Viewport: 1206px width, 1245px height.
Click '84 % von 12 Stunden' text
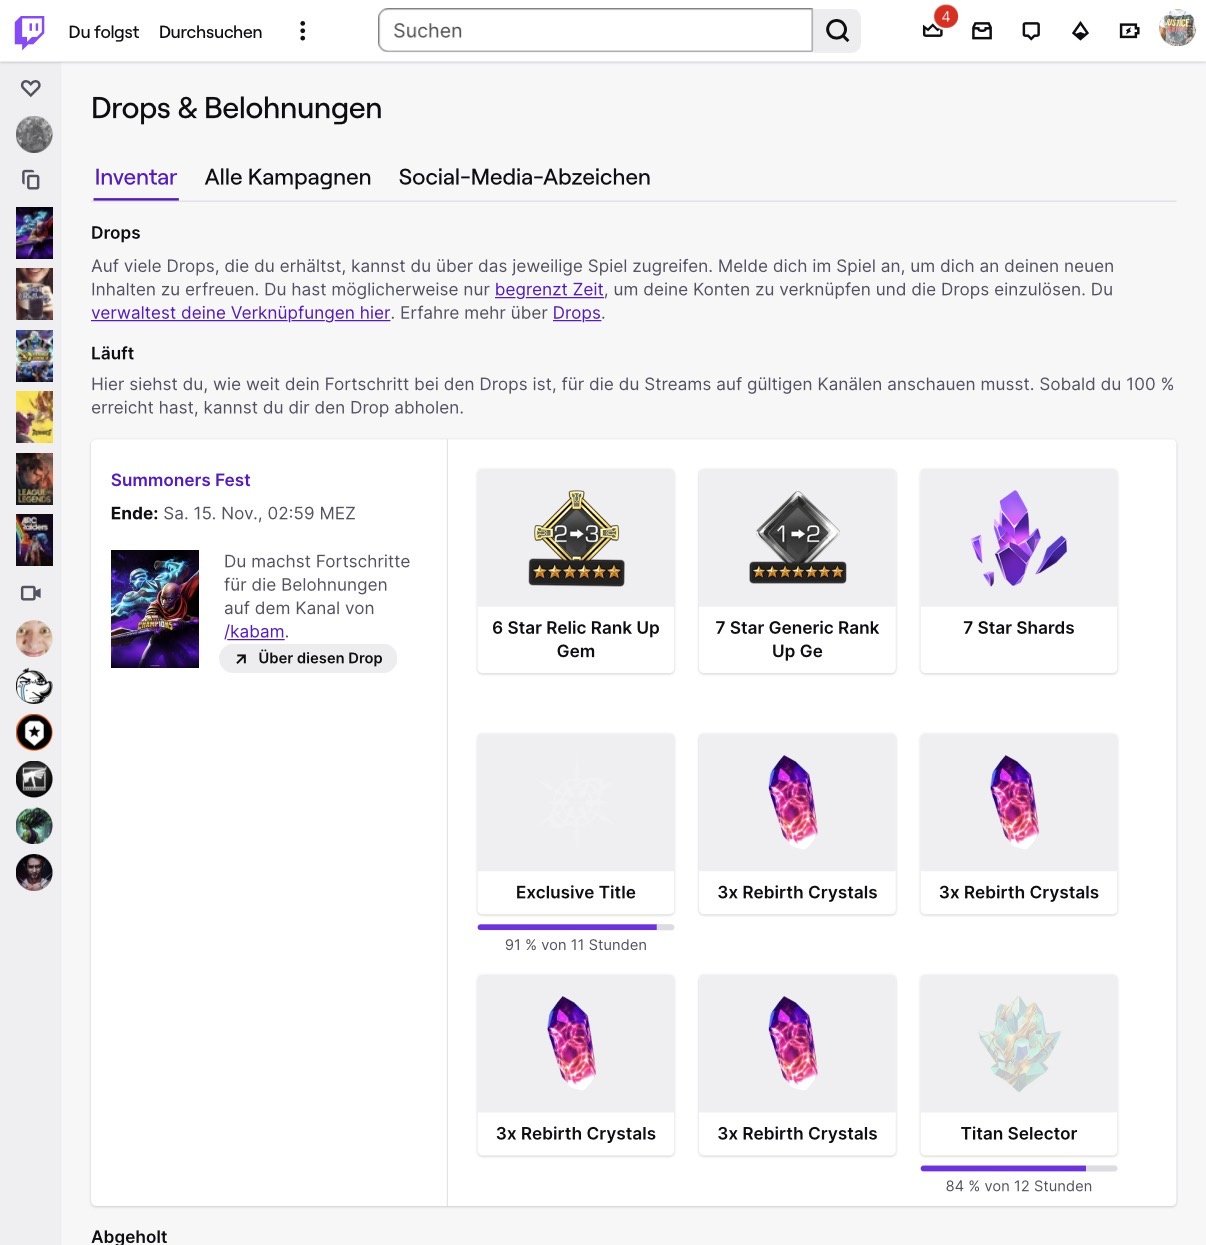pos(1018,1186)
